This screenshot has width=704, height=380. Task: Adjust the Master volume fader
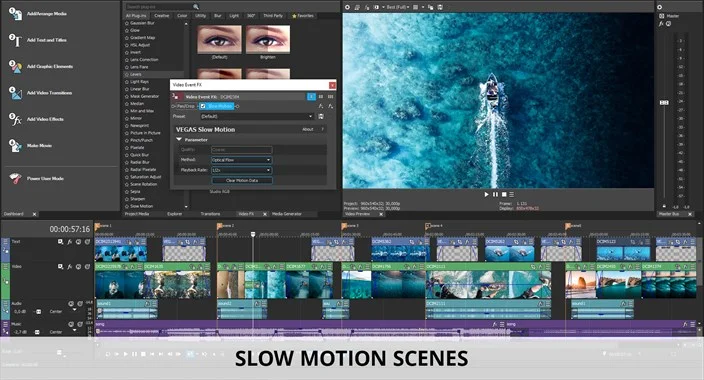click(664, 102)
